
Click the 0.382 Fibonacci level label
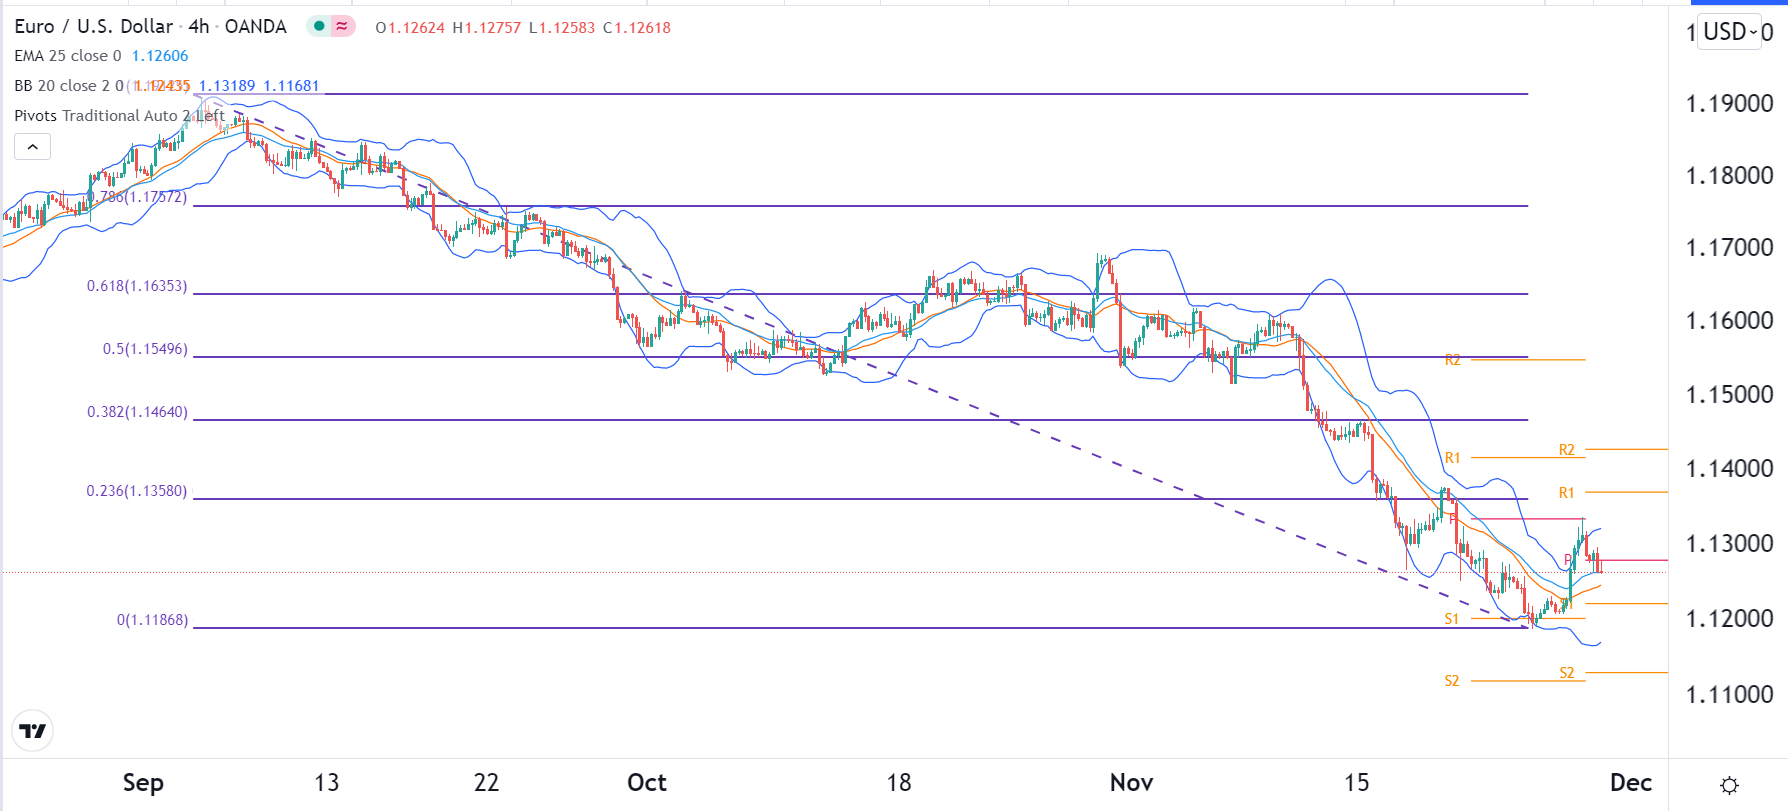pos(137,412)
